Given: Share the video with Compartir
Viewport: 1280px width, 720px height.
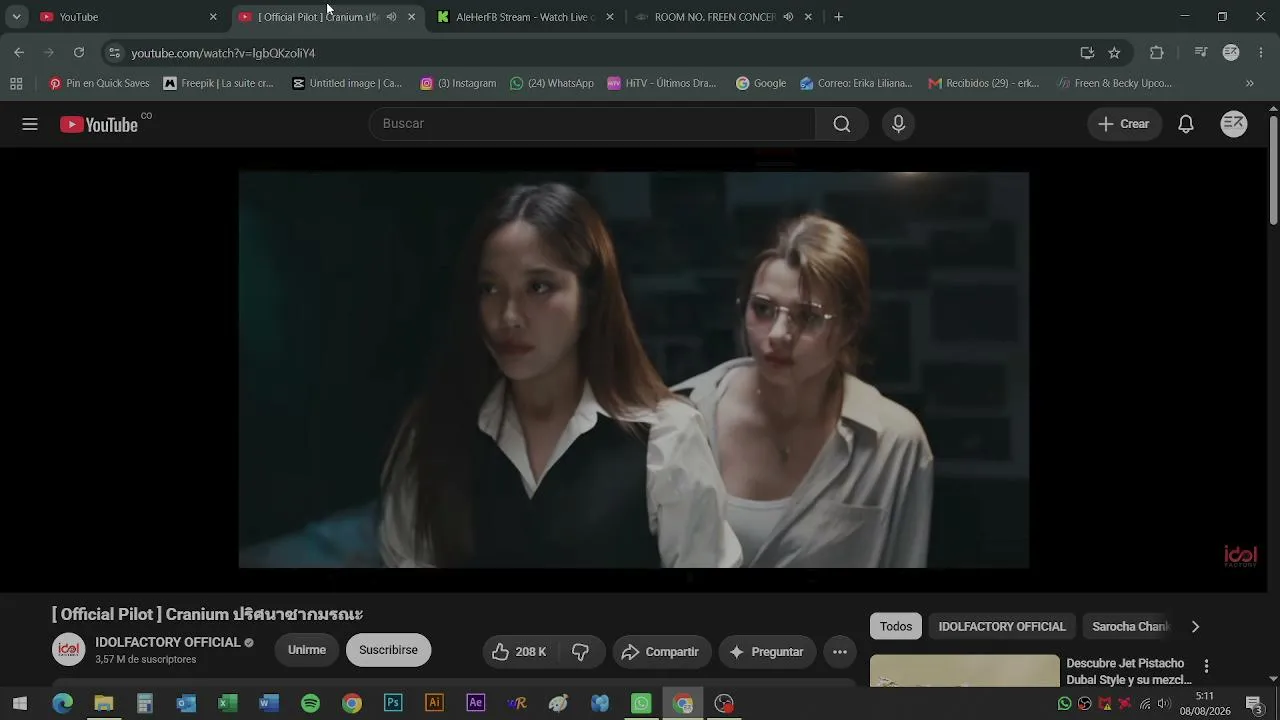Looking at the screenshot, I should [661, 652].
